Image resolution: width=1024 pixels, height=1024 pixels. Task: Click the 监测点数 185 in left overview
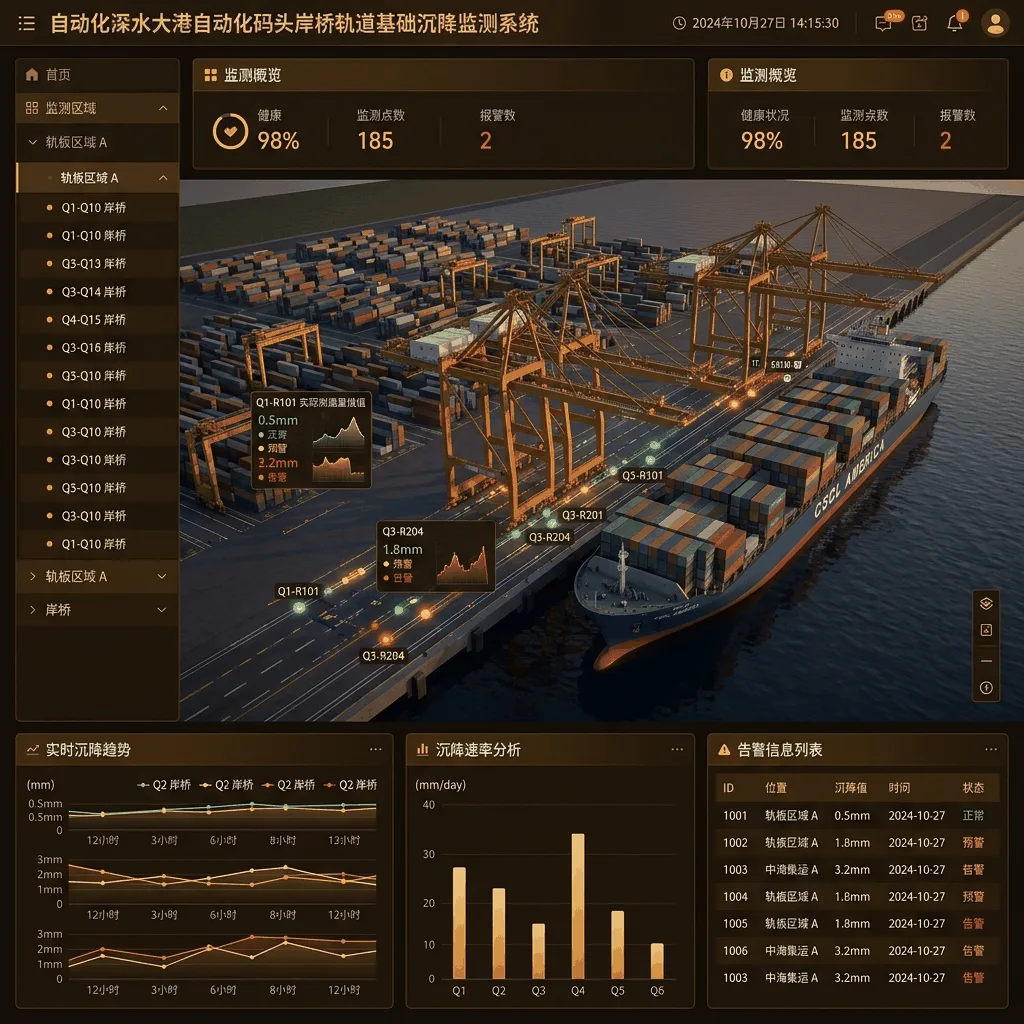click(376, 140)
